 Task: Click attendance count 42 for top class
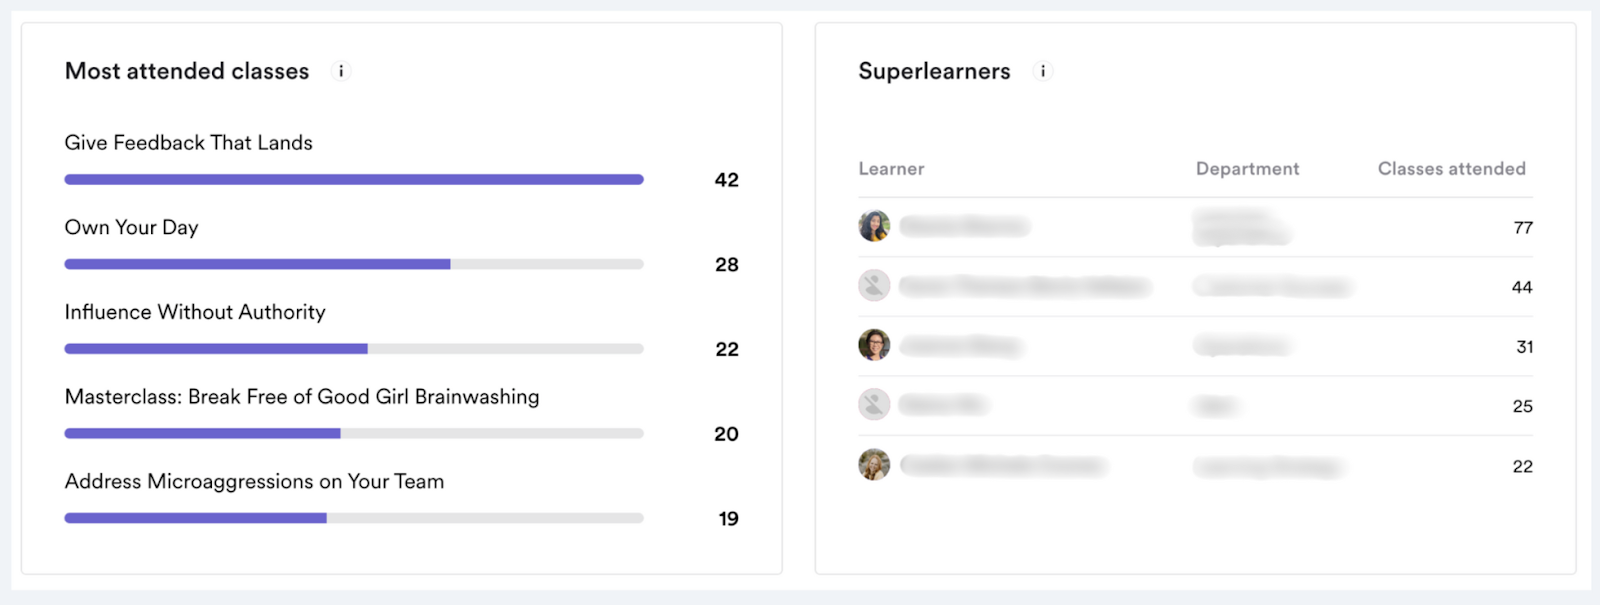click(727, 180)
